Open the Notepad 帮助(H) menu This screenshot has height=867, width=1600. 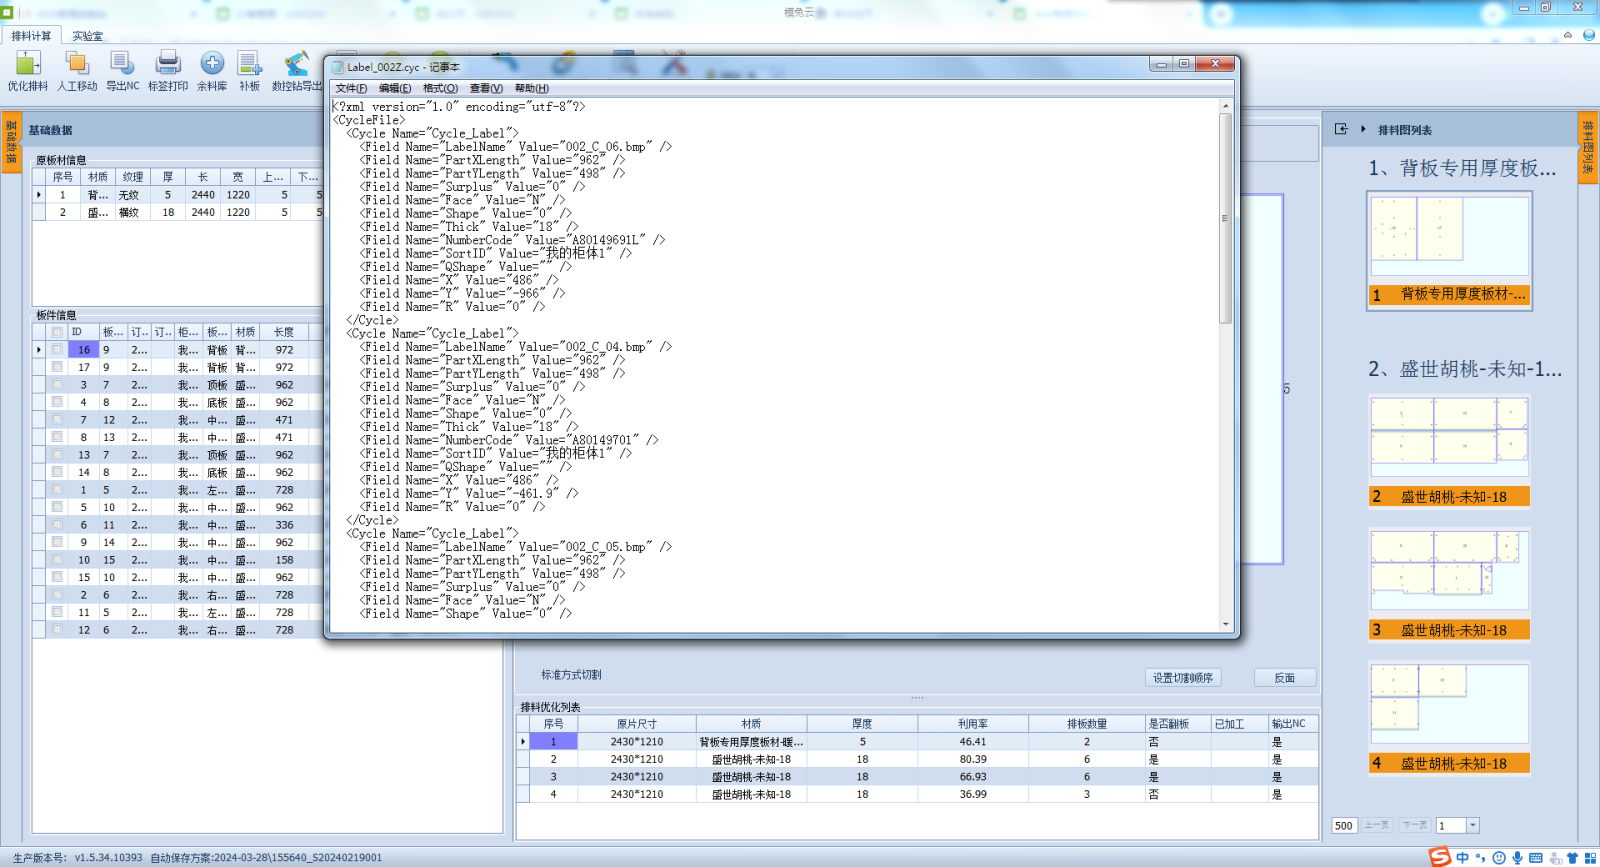pos(531,88)
